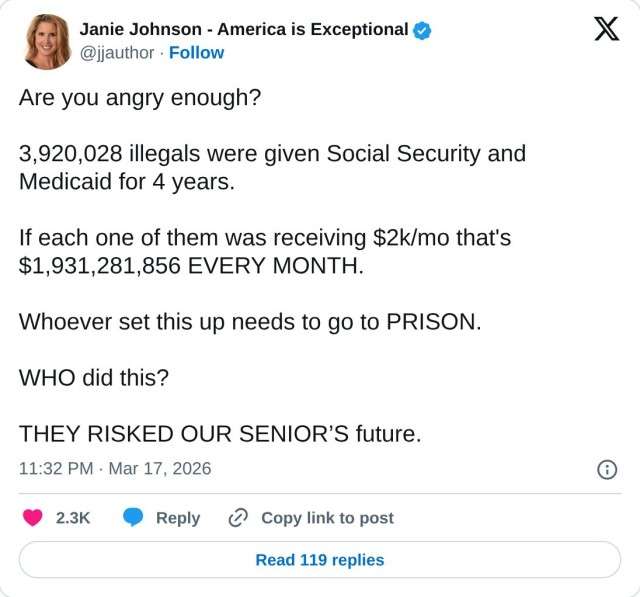Click the blue verified checkmark badge
The image size is (640, 597).
(423, 29)
